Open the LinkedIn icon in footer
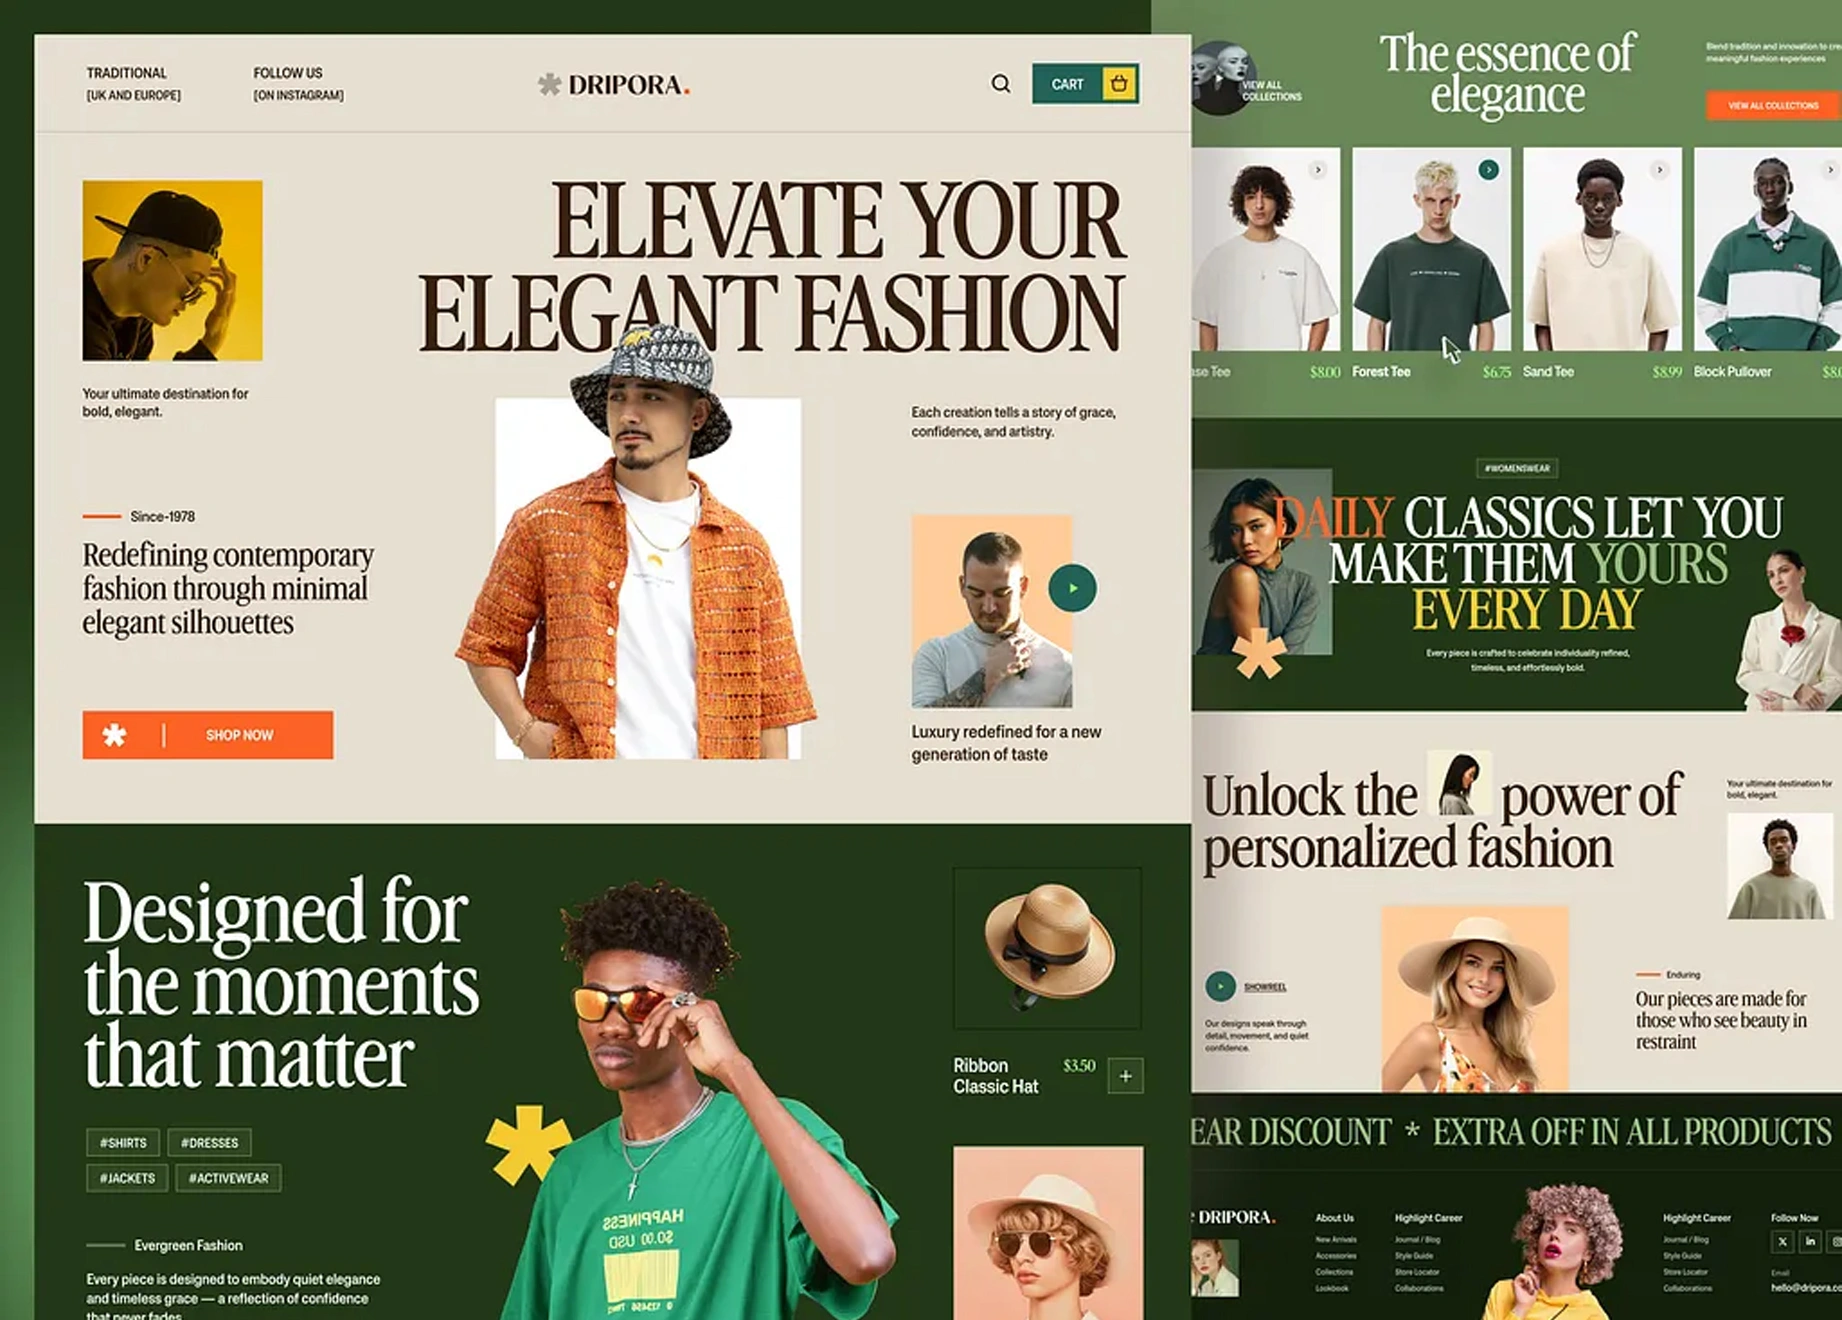Screen dimensions: 1842x1320 pyautogui.click(x=1810, y=1241)
